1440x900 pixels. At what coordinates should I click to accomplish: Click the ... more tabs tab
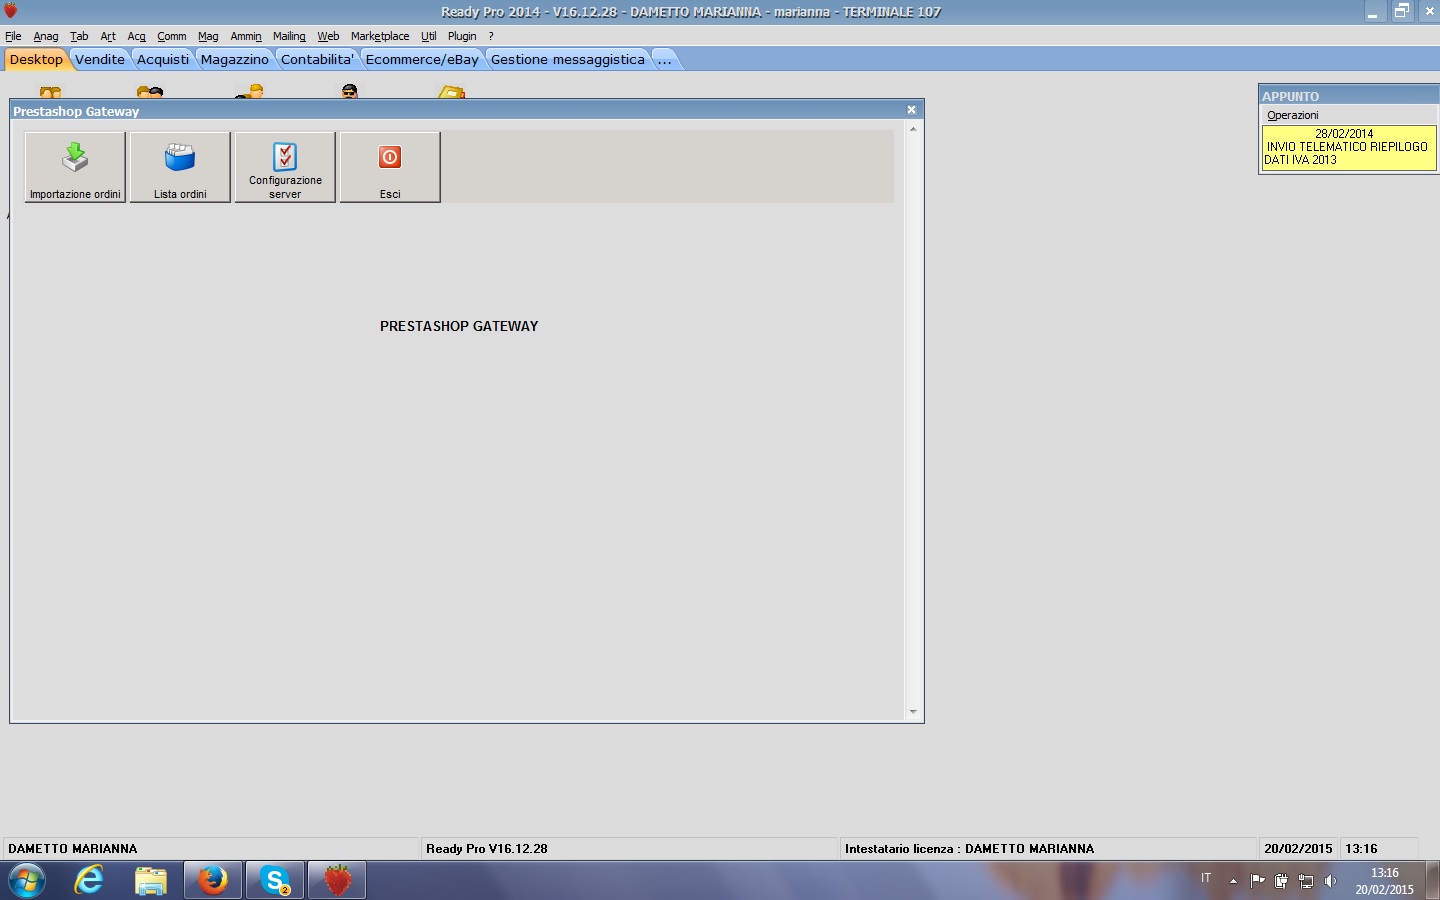point(665,59)
